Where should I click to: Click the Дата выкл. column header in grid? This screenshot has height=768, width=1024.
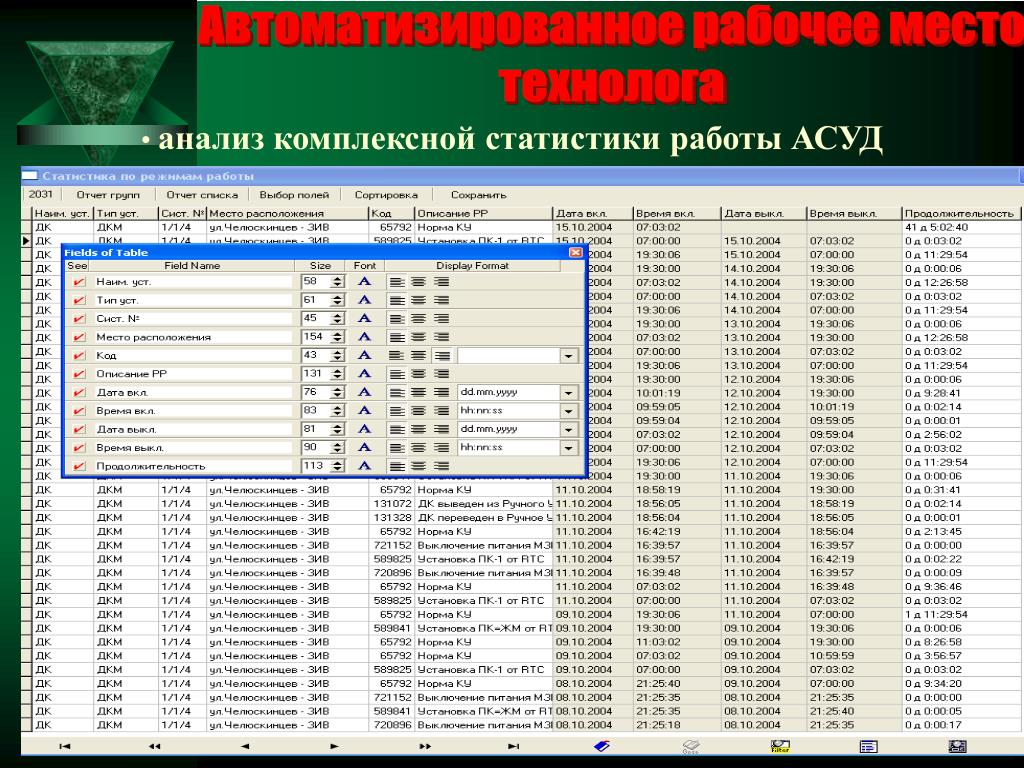pos(763,213)
